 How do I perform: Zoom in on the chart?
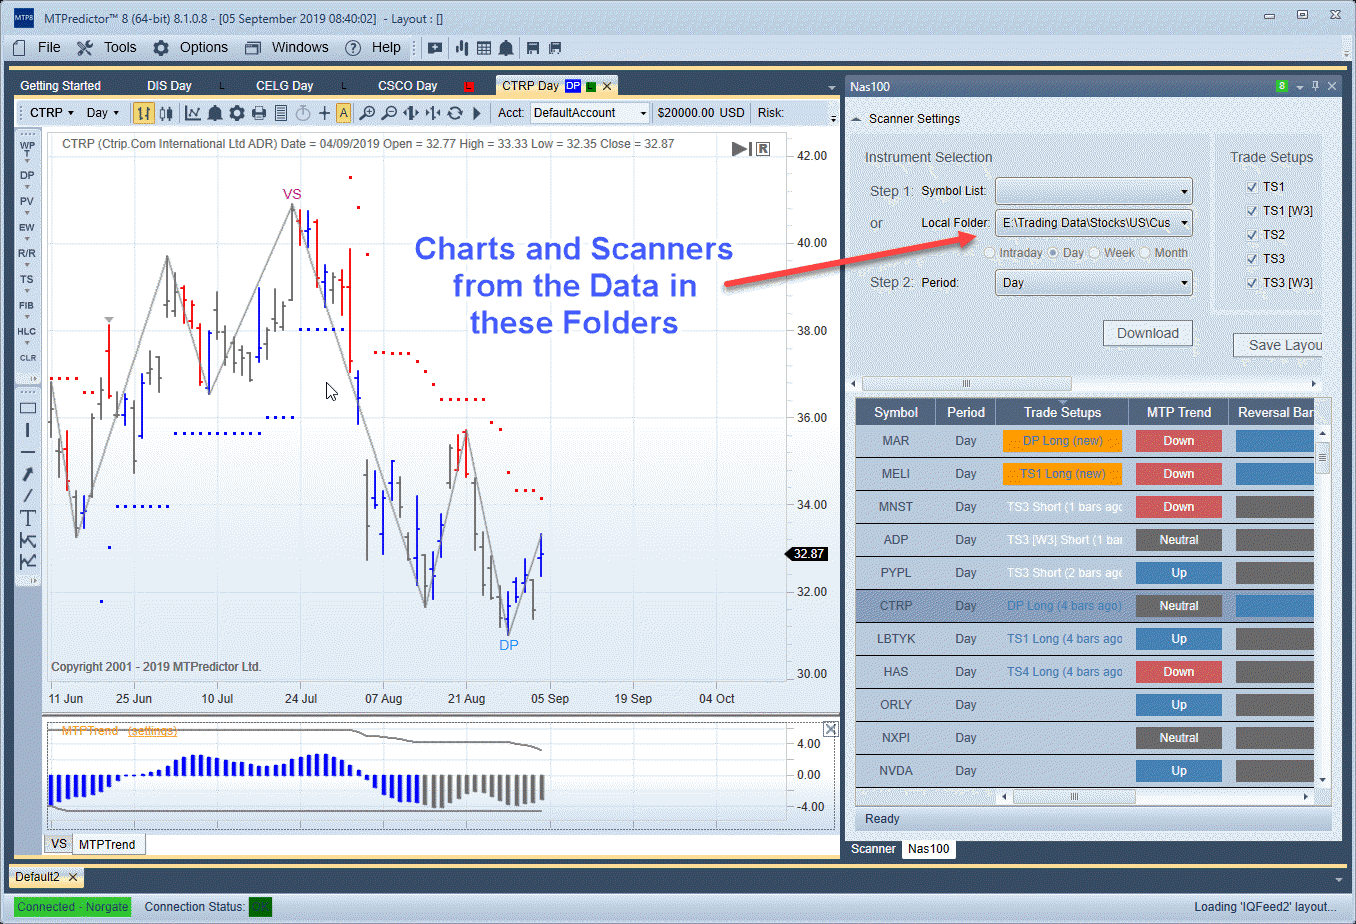point(367,113)
